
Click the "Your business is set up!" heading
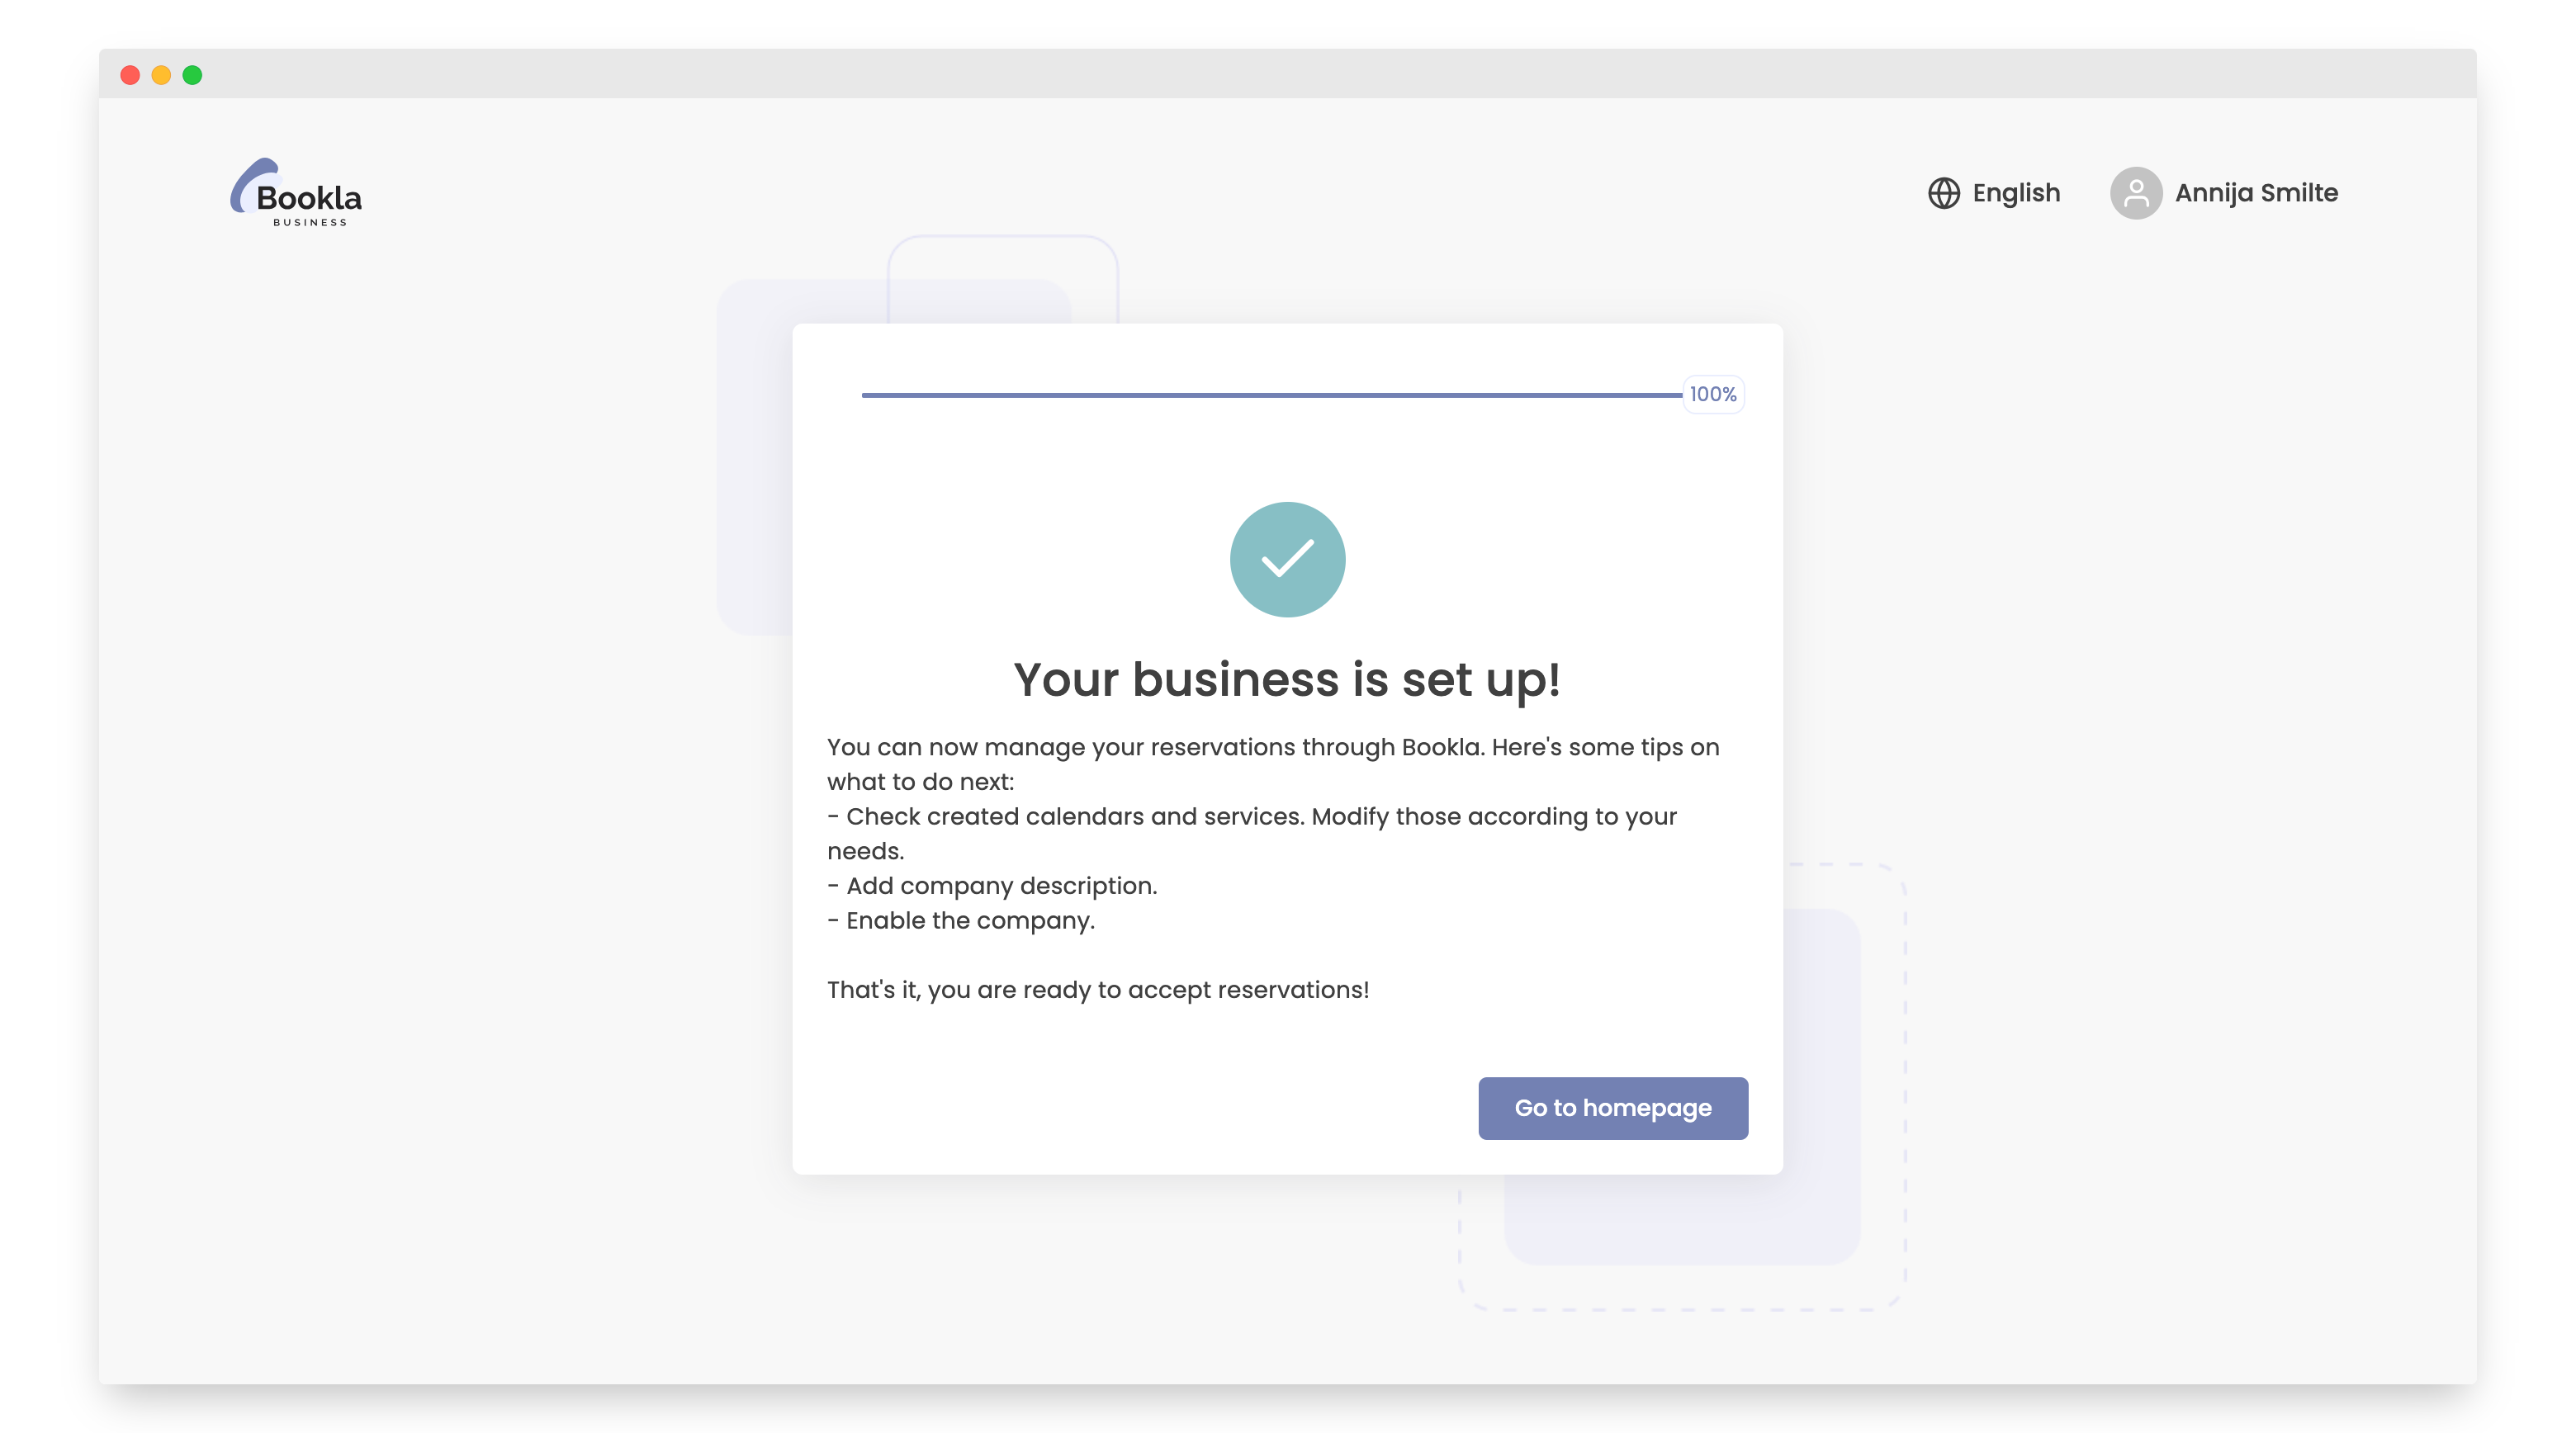point(1287,680)
